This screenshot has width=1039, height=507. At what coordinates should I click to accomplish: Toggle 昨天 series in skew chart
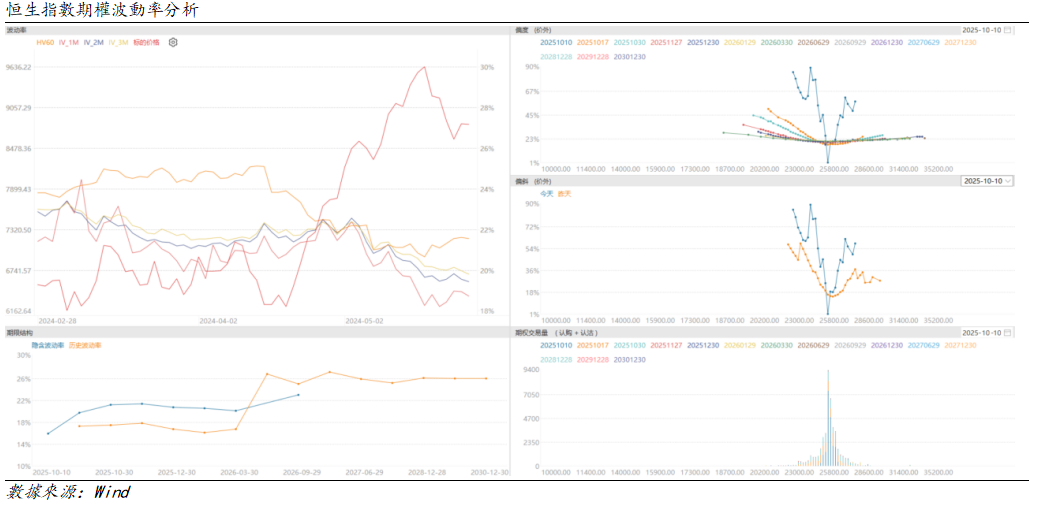[x=565, y=193]
